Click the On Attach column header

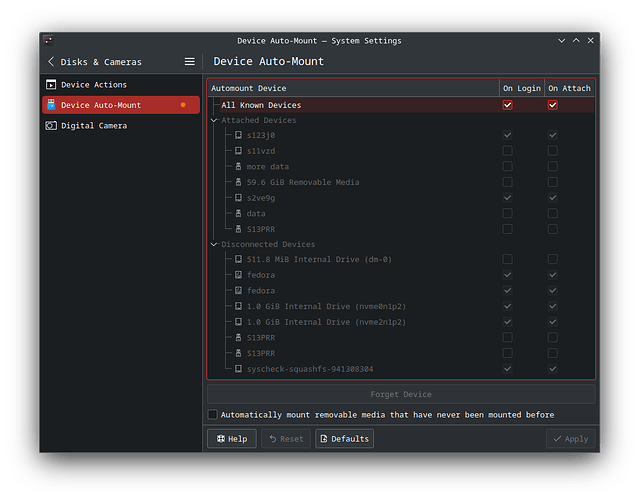pyautogui.click(x=569, y=88)
